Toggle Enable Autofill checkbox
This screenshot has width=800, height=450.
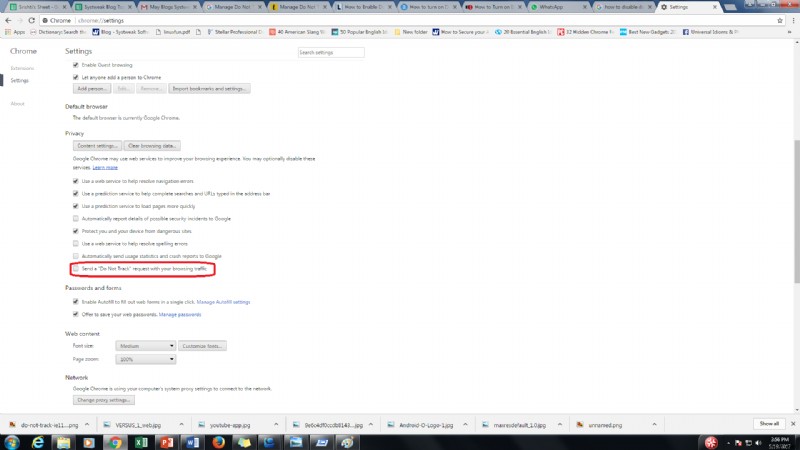(76, 302)
